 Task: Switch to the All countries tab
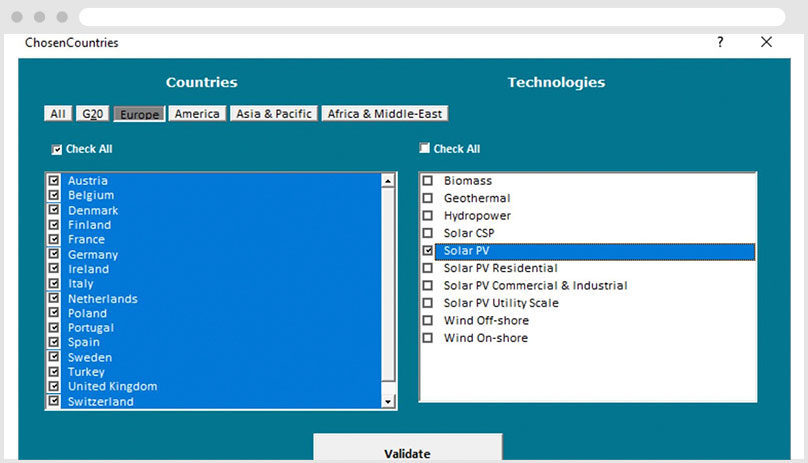point(58,114)
